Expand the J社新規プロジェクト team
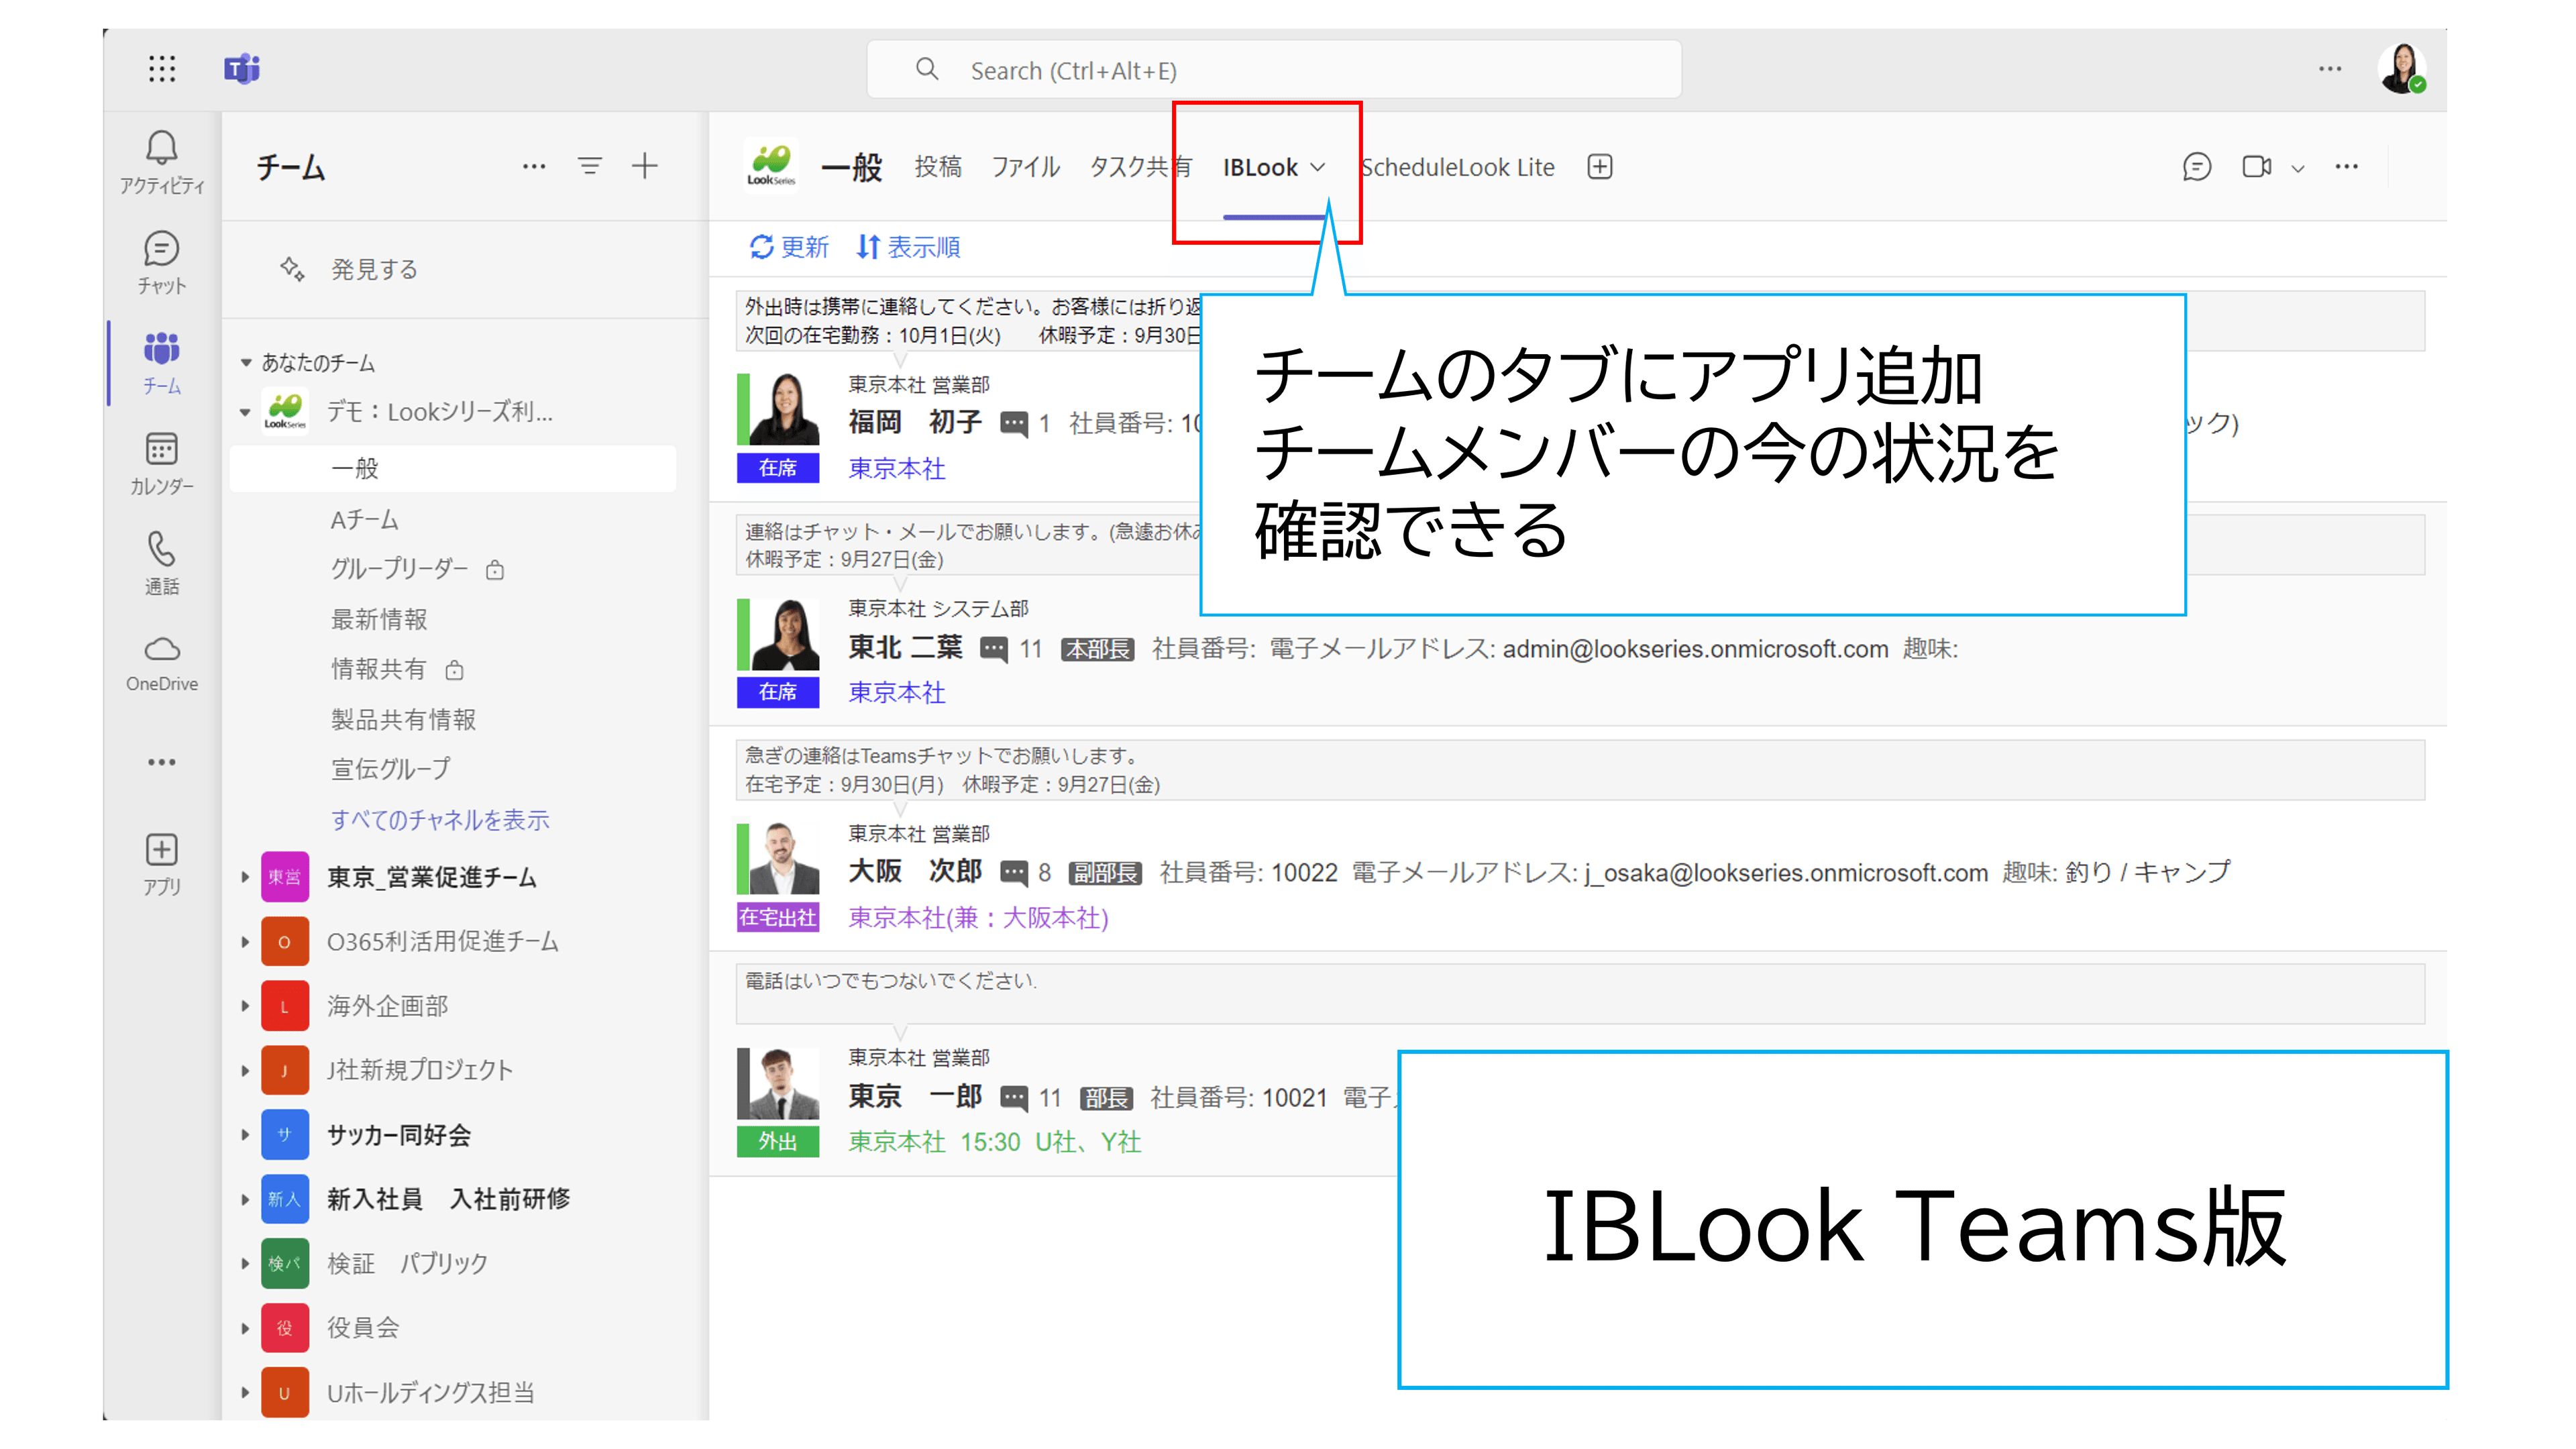 pyautogui.click(x=246, y=1070)
